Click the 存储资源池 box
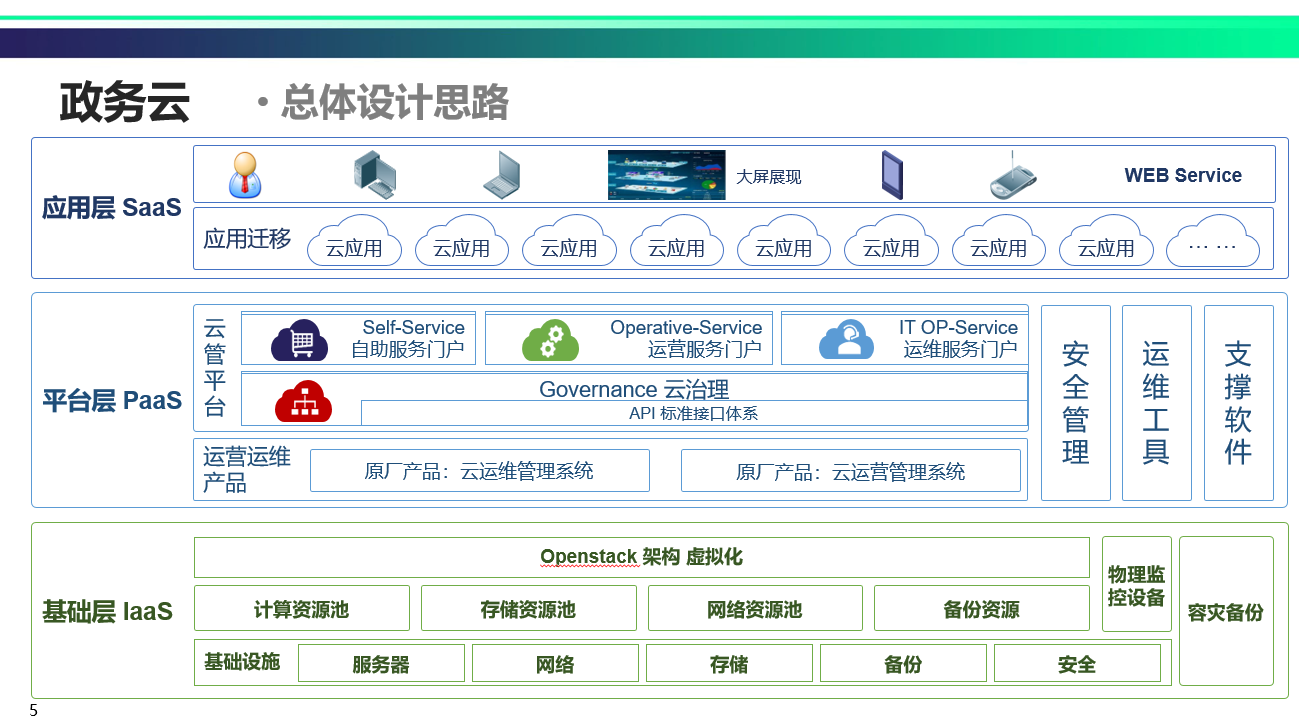The height and width of the screenshot is (721, 1299). pyautogui.click(x=529, y=608)
